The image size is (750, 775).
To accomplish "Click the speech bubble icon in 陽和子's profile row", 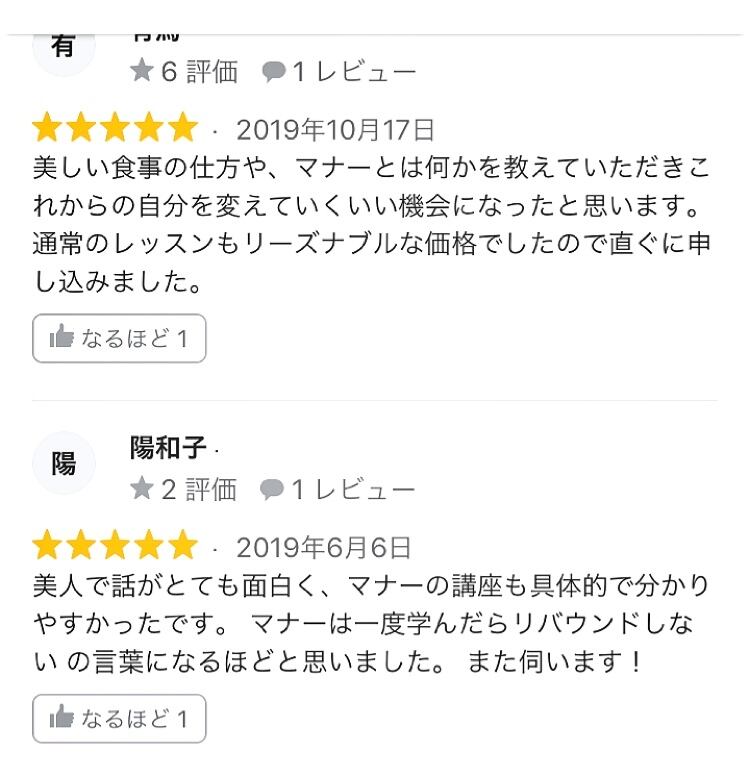I will 272,489.
